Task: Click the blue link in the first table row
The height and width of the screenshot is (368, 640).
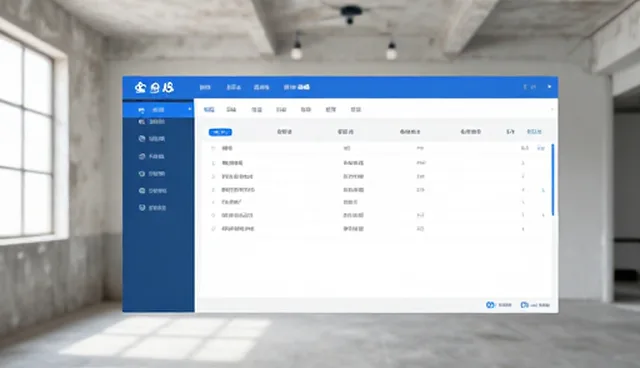Action: tap(540, 148)
